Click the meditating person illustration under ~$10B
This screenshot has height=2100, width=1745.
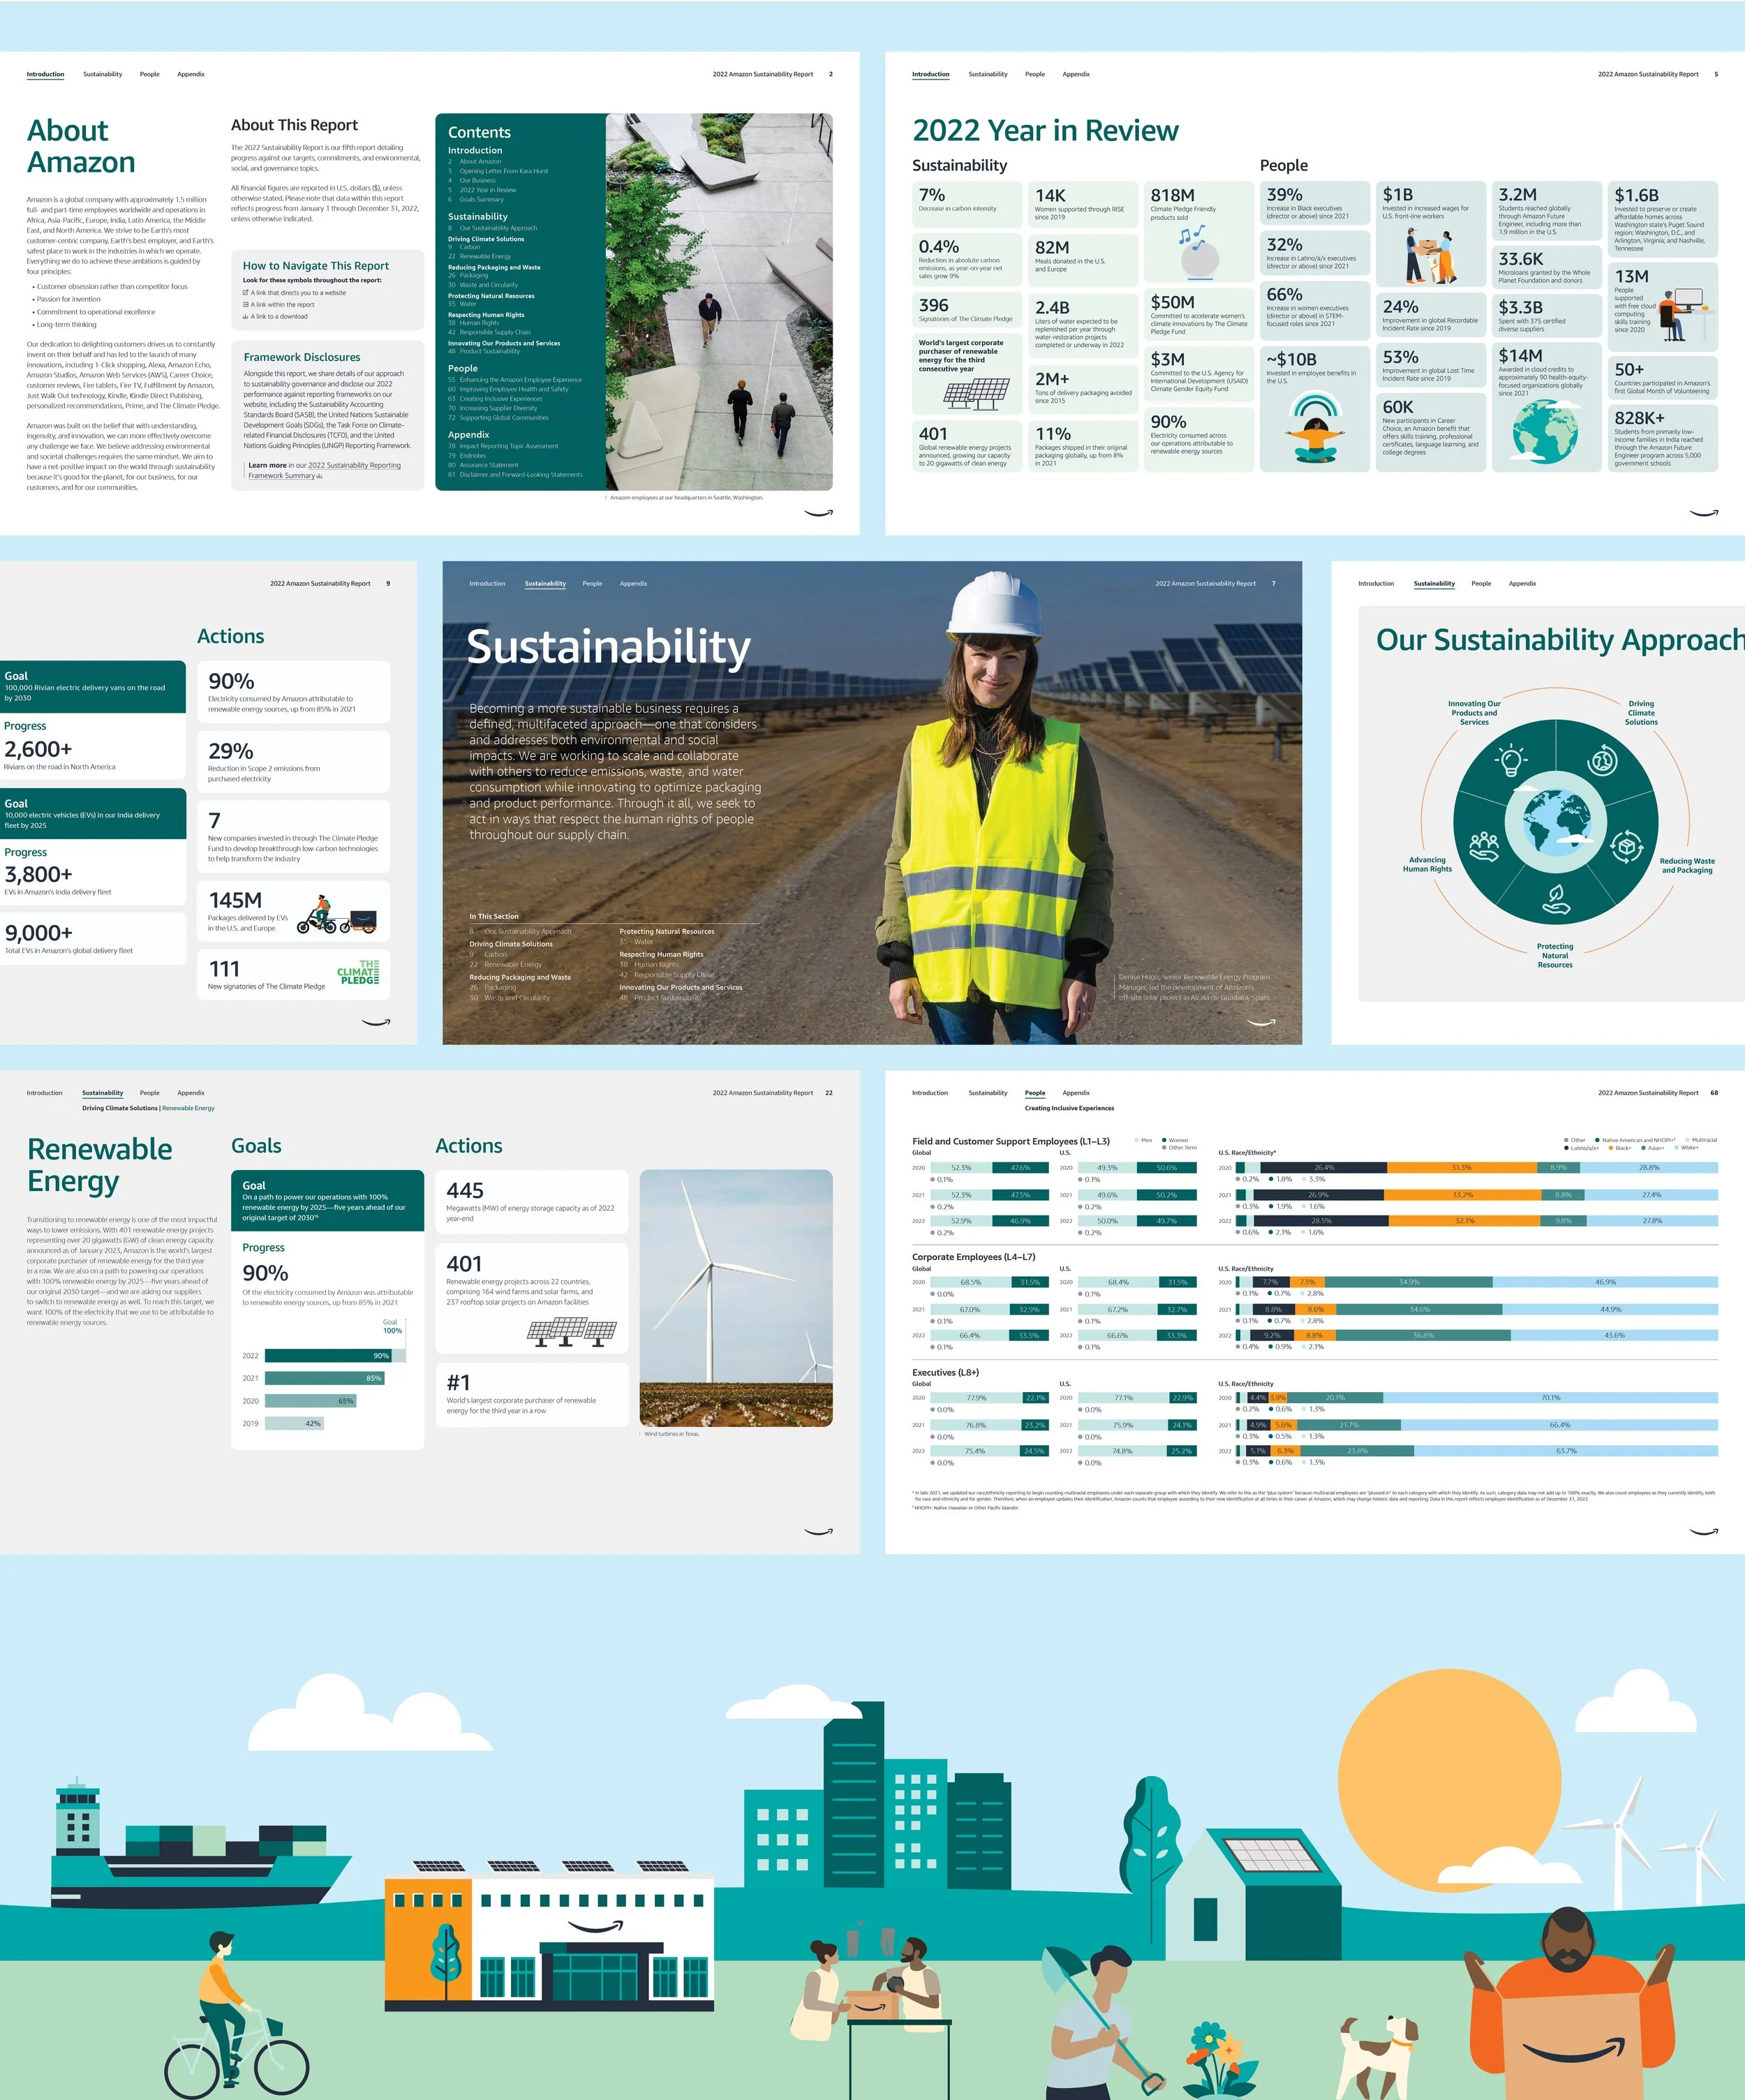pos(1315,428)
